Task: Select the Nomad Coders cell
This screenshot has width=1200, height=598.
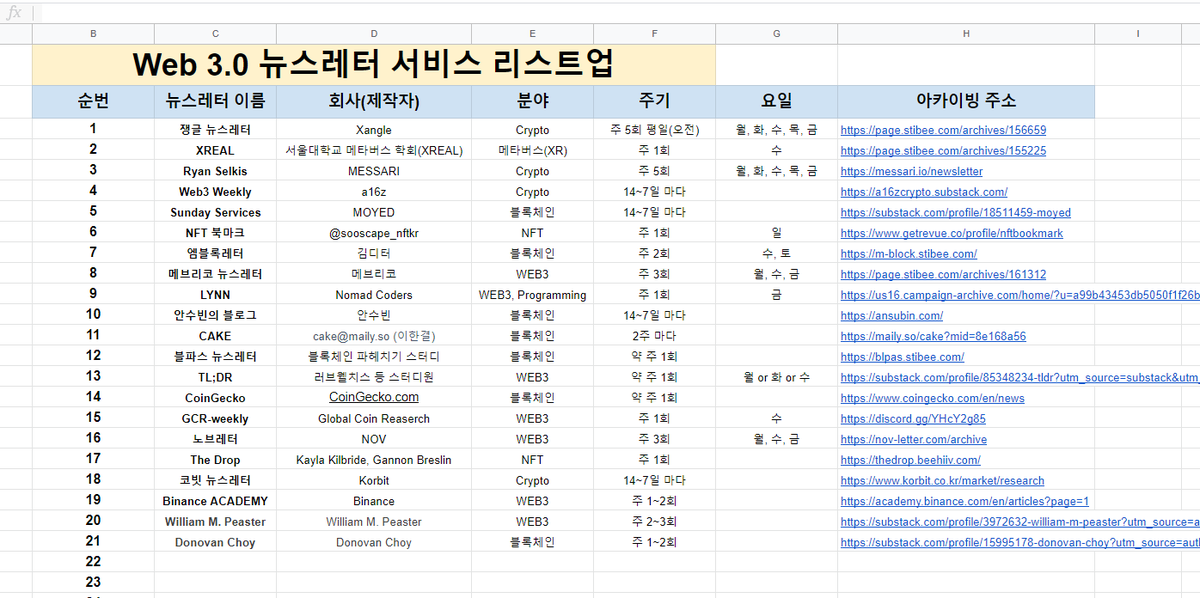Action: point(374,295)
